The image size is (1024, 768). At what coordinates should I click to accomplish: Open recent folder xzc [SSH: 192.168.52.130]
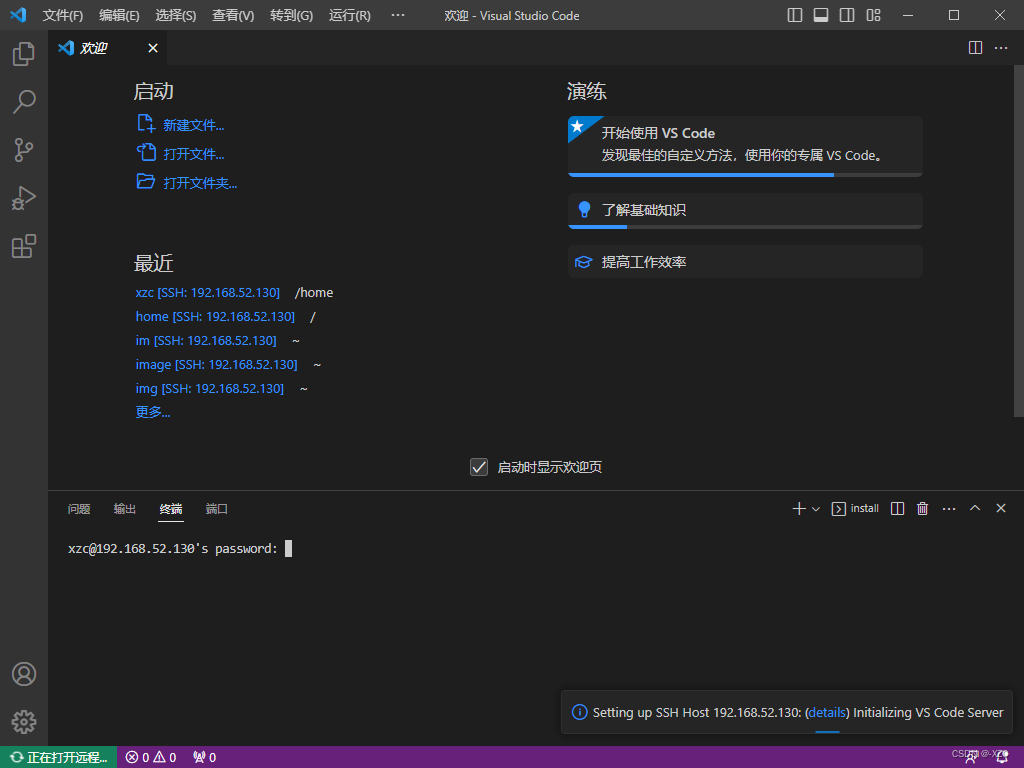pos(207,292)
